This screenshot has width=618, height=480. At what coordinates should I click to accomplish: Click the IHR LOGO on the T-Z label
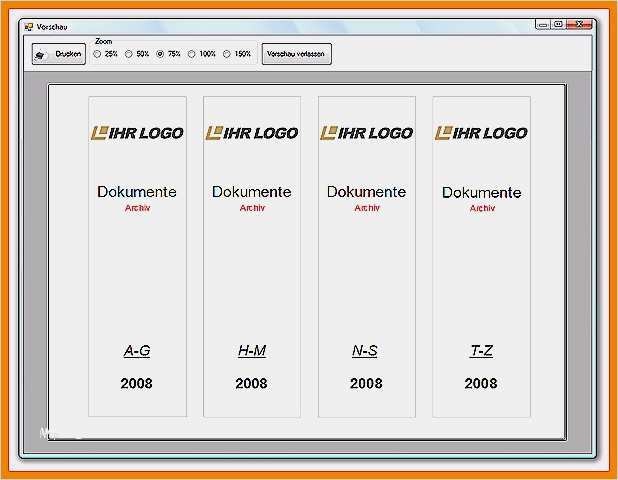click(x=481, y=133)
